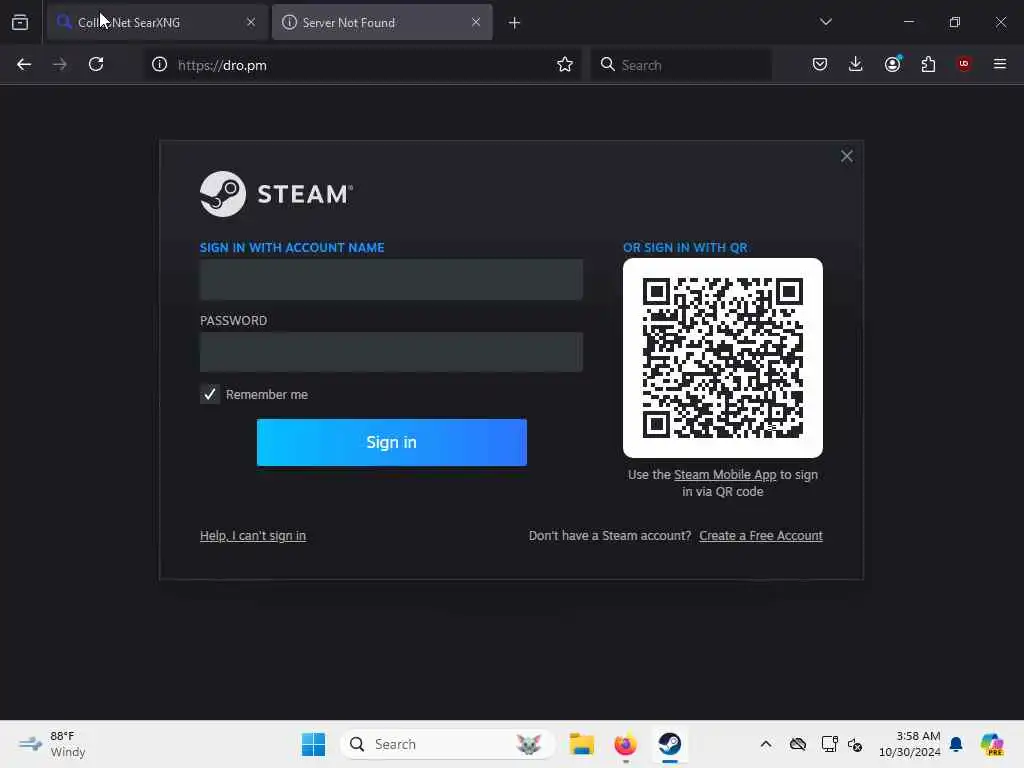Switch to the CoilNet SearXNG tab
Screen dimensions: 1024x768
[x=157, y=22]
